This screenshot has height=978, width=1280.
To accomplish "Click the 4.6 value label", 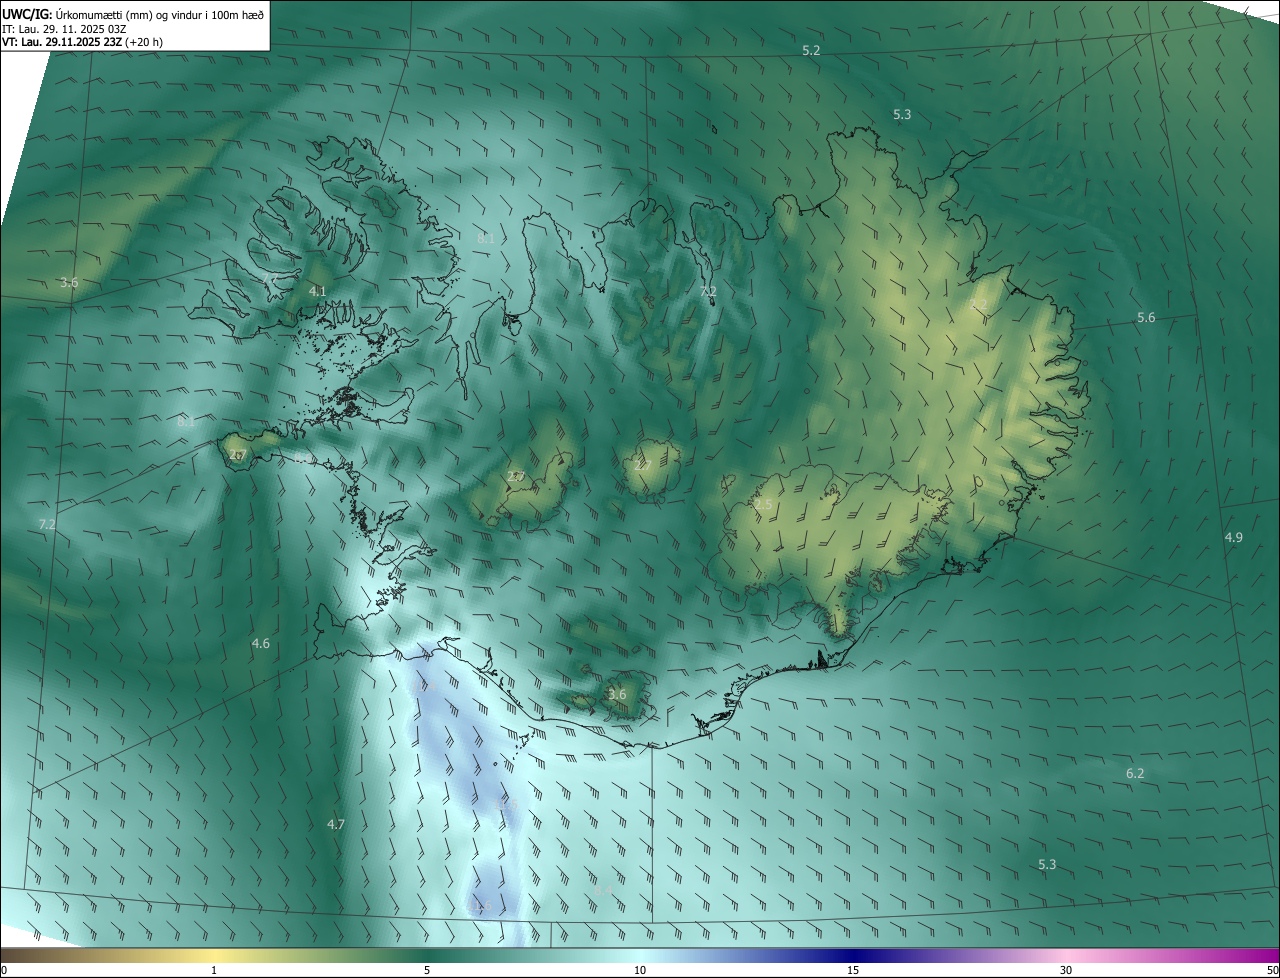I will pyautogui.click(x=261, y=644).
